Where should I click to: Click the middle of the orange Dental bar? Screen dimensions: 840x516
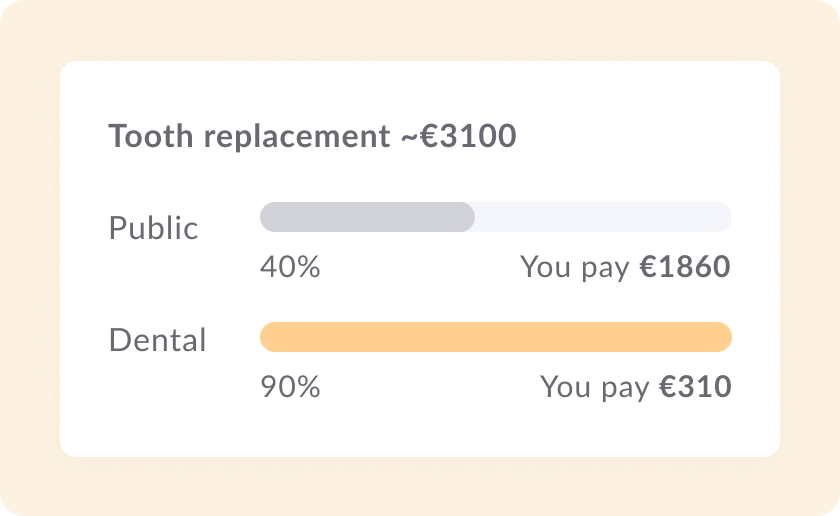coord(496,337)
